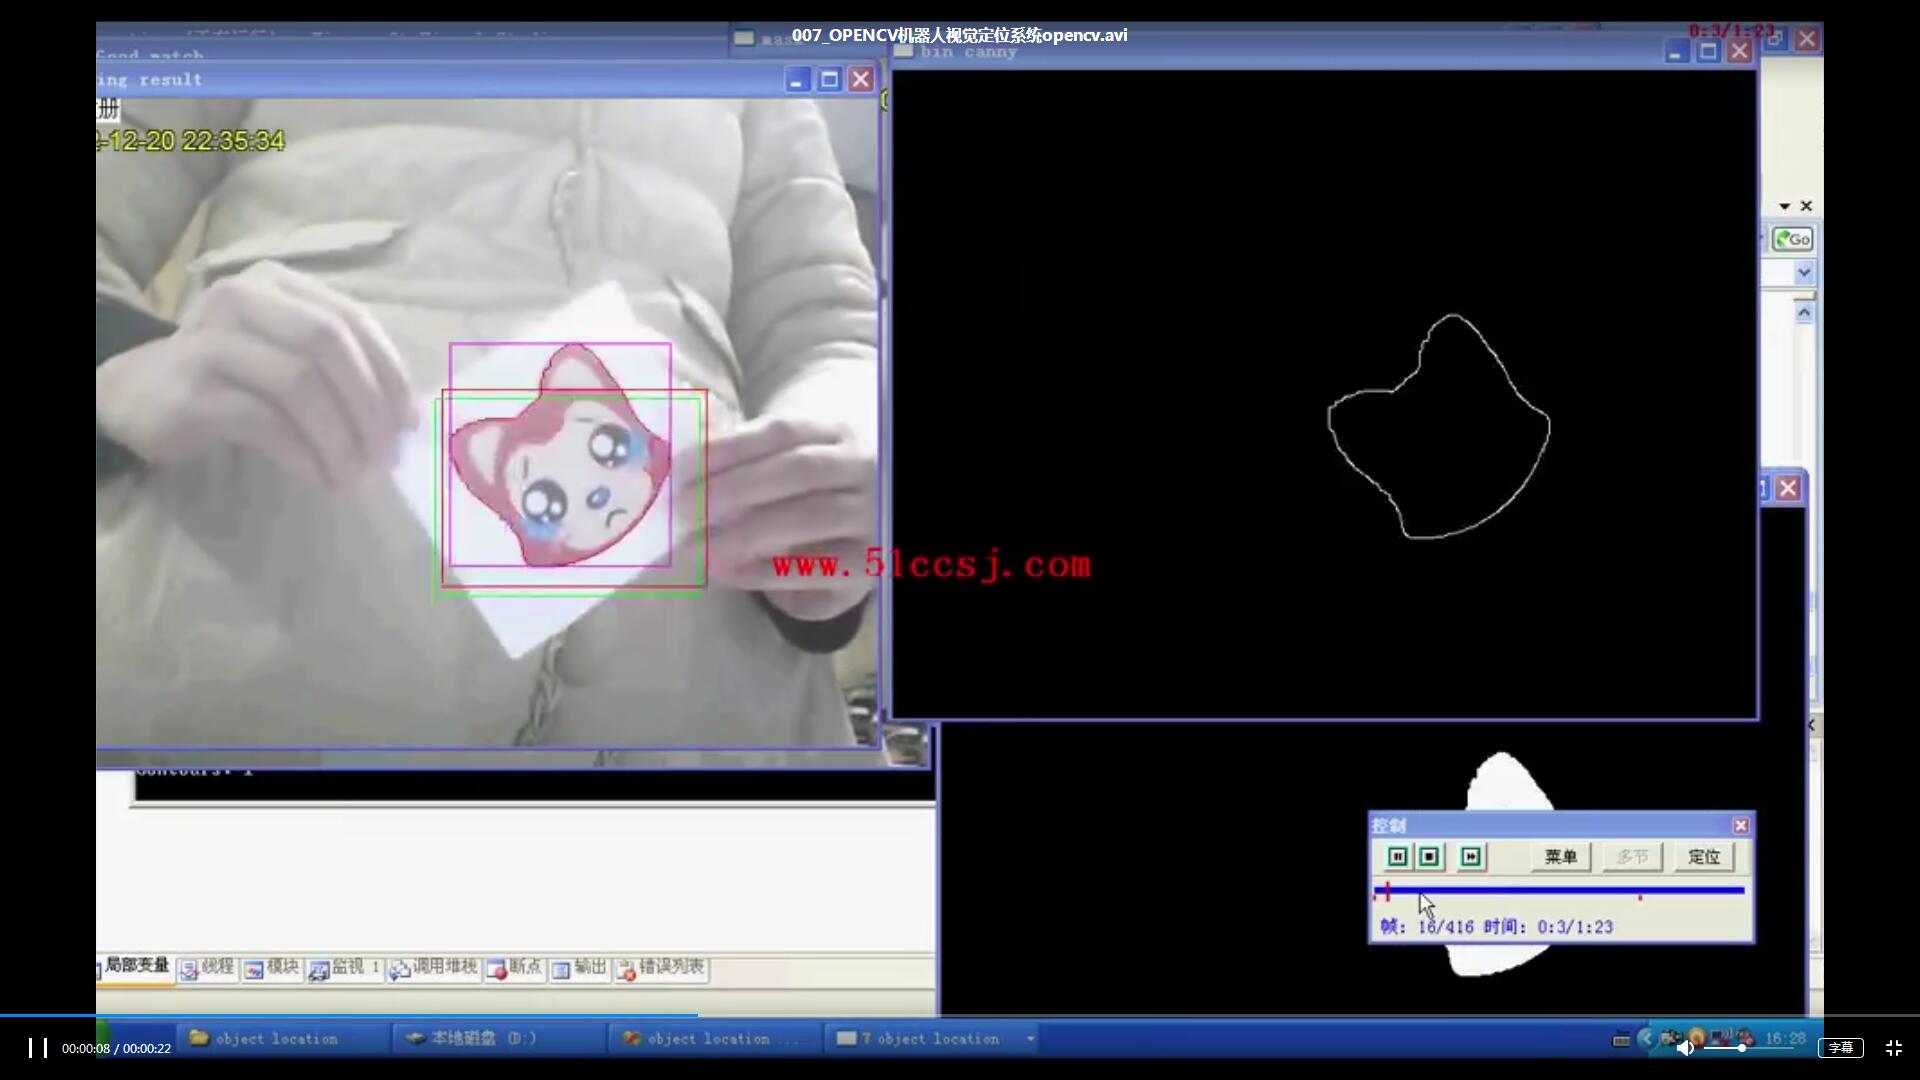
Task: Exit fullscreen in the video player
Action: 1894,1047
